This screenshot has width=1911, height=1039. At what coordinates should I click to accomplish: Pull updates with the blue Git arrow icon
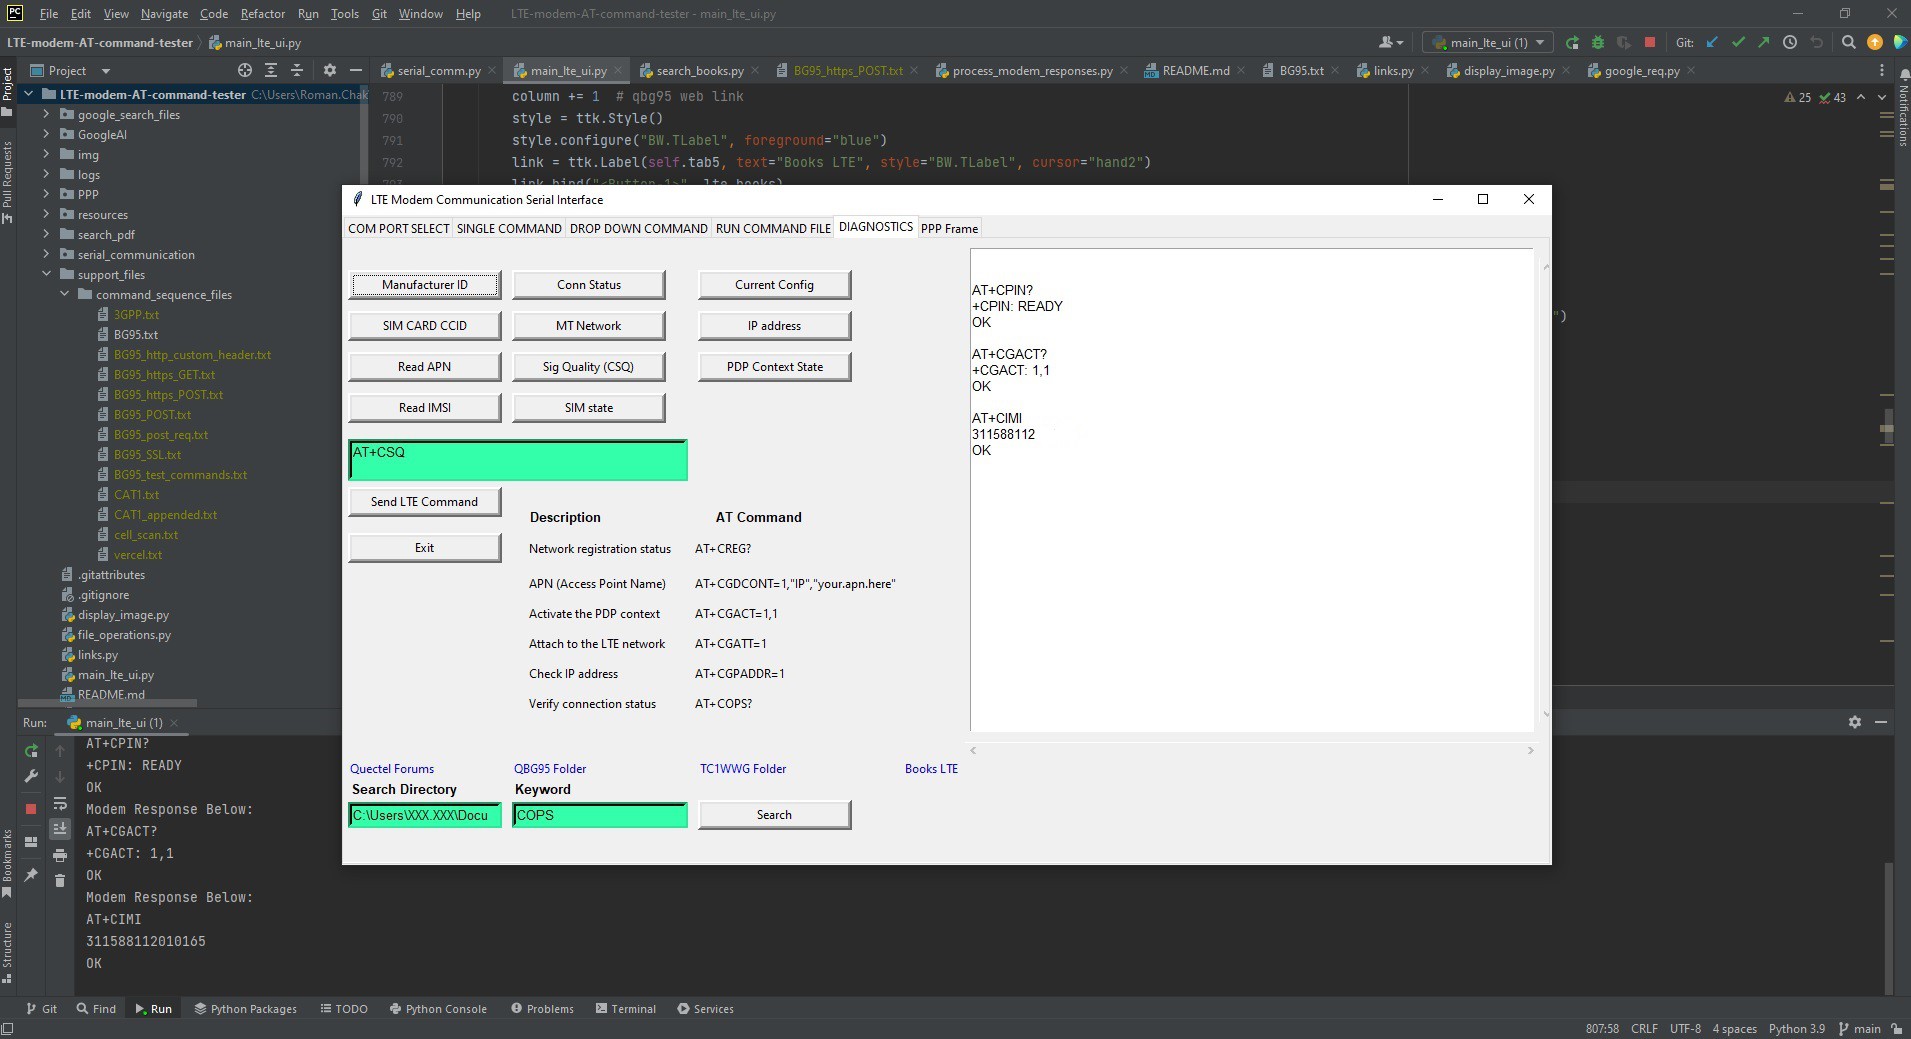pos(1712,42)
